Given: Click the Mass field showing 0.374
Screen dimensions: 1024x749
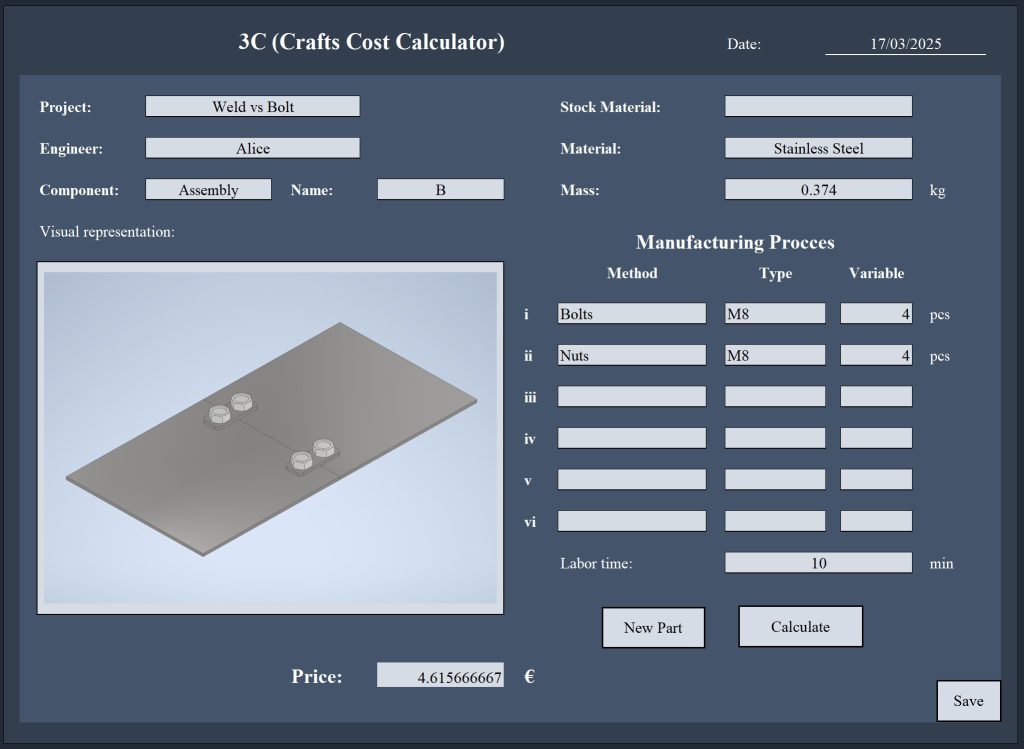Looking at the screenshot, I should pos(818,190).
